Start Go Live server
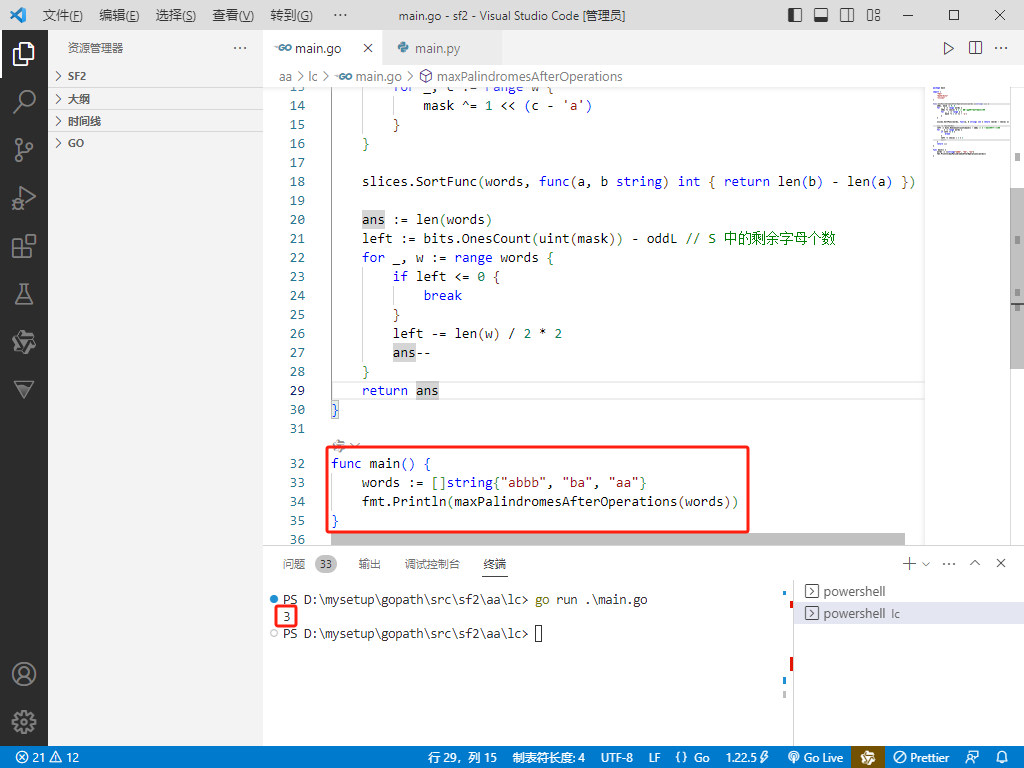This screenshot has width=1024, height=768. 816,758
